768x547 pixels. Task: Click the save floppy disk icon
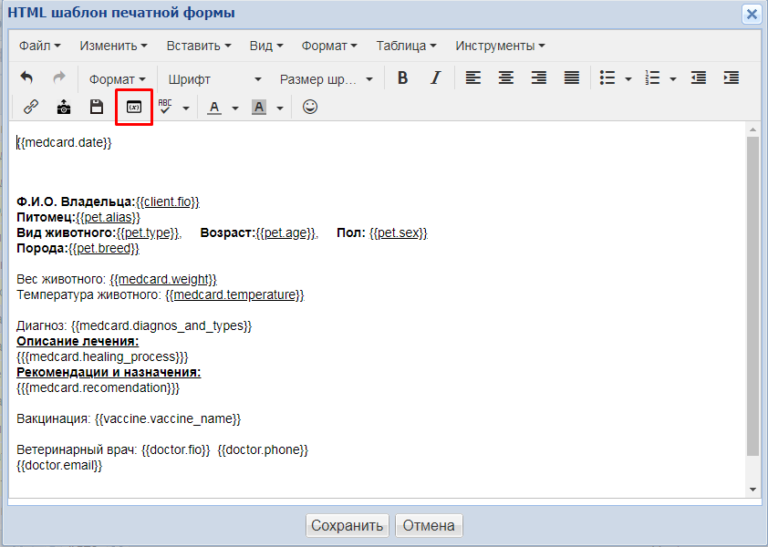(97, 107)
